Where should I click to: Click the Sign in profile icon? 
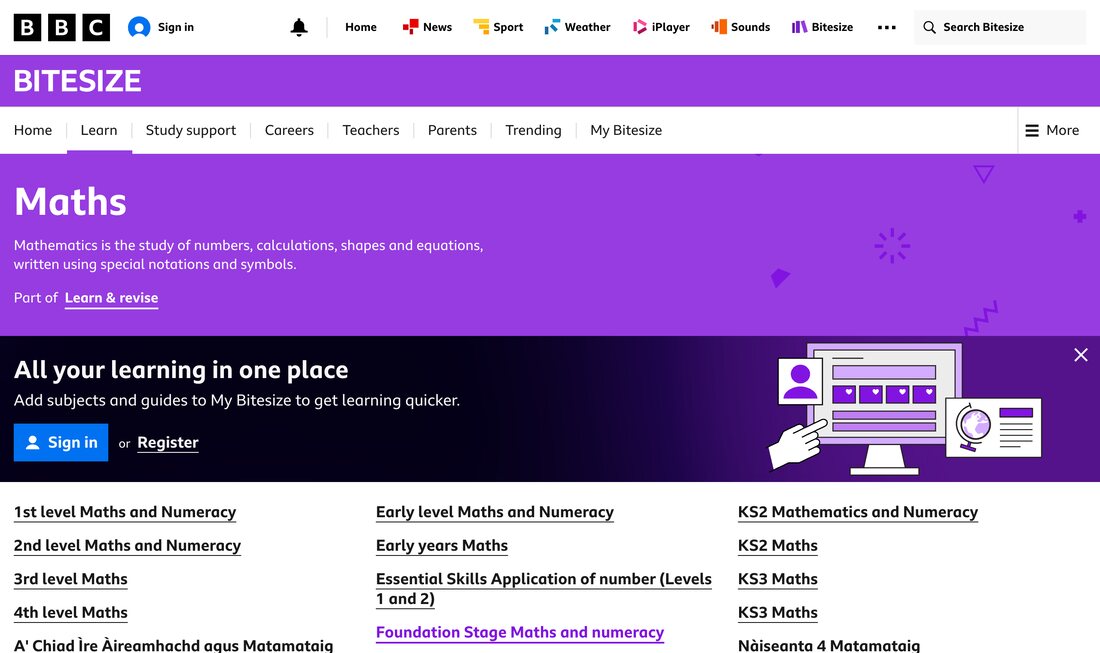139,27
